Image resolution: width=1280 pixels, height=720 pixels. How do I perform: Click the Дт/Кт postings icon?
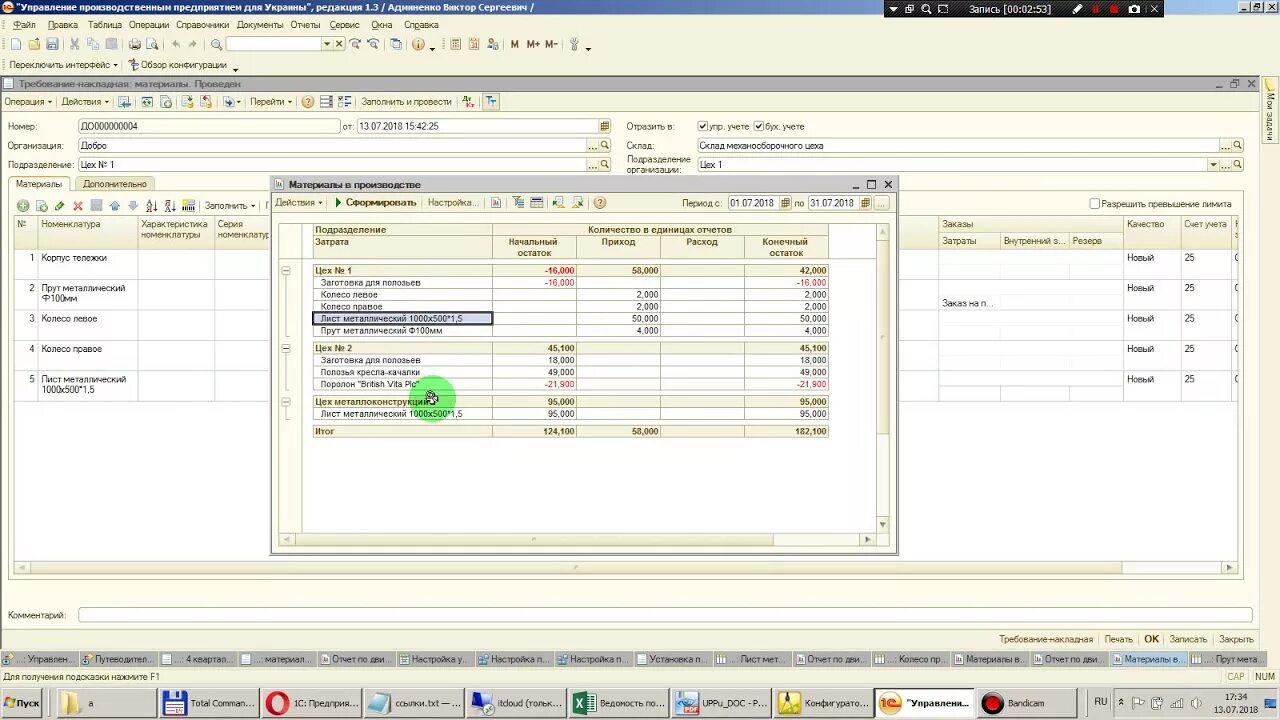tap(469, 102)
